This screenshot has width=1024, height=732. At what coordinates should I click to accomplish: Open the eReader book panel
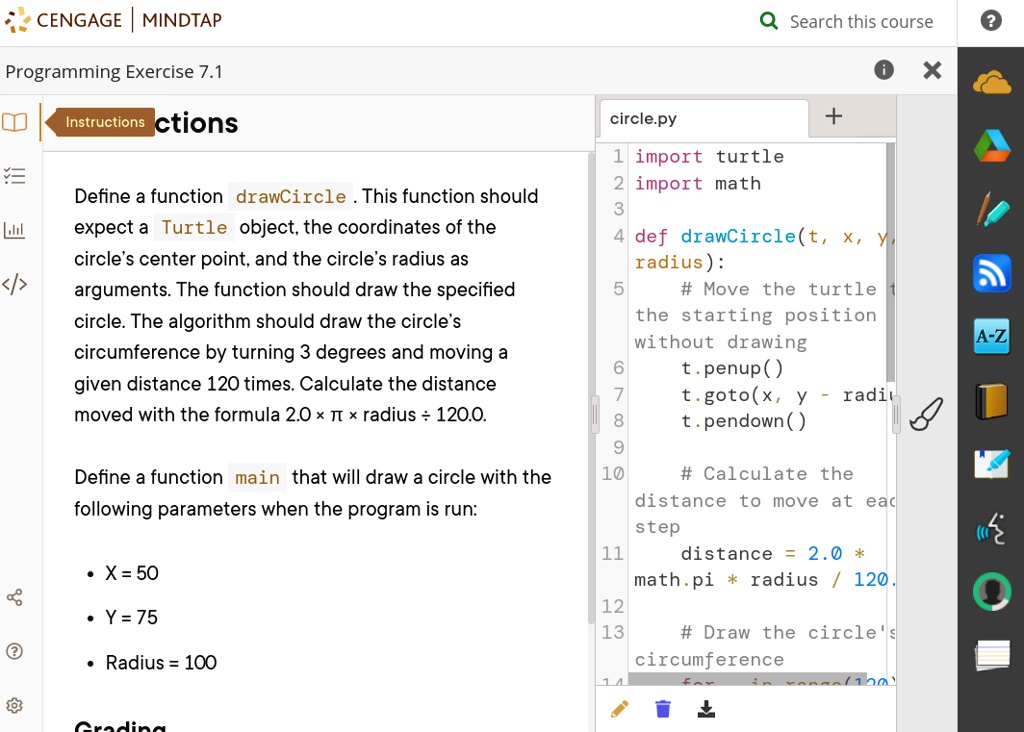pyautogui.click(x=14, y=122)
